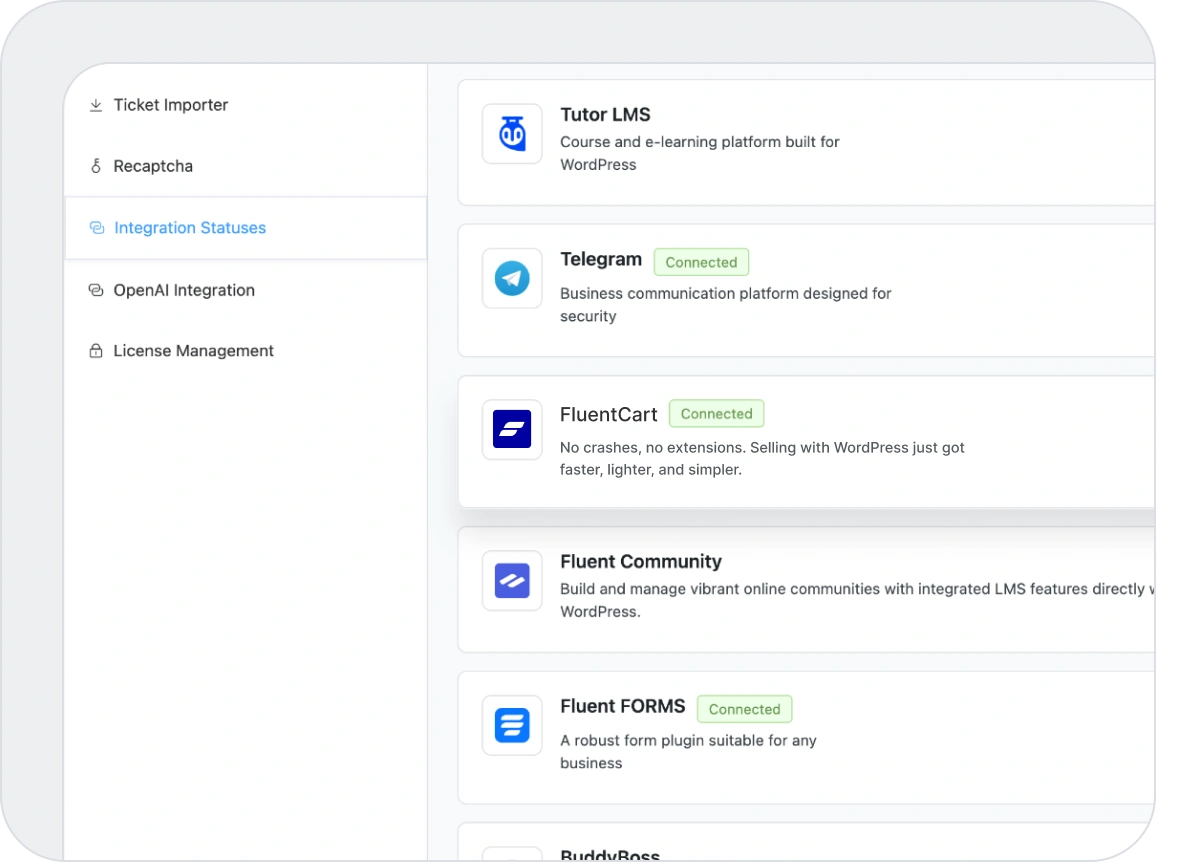Click the FluentCart logo icon
This screenshot has height=862, width=1178.
tap(512, 430)
